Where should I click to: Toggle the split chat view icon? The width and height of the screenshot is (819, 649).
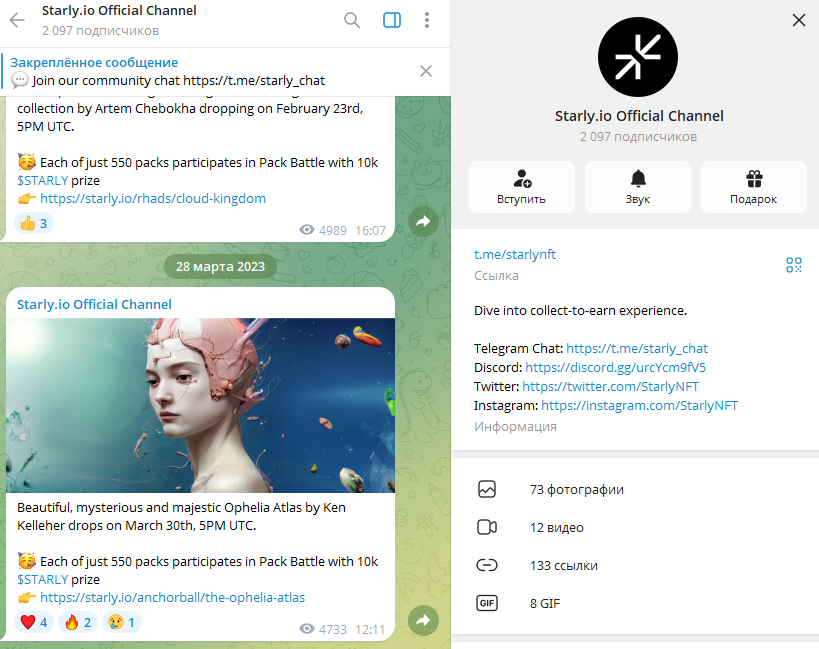(391, 20)
